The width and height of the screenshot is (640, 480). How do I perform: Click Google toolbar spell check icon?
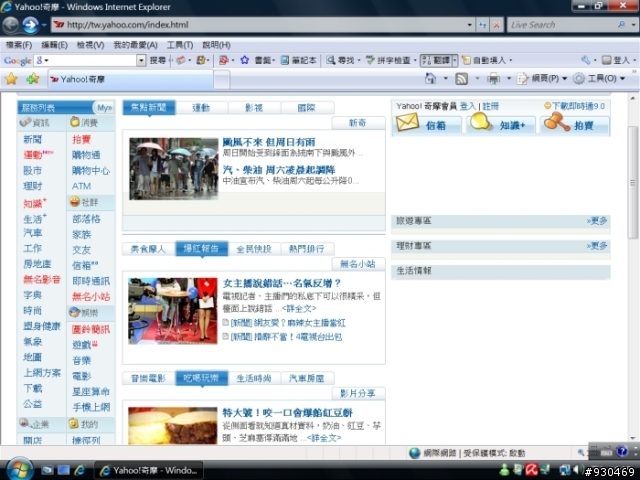tap(370, 60)
